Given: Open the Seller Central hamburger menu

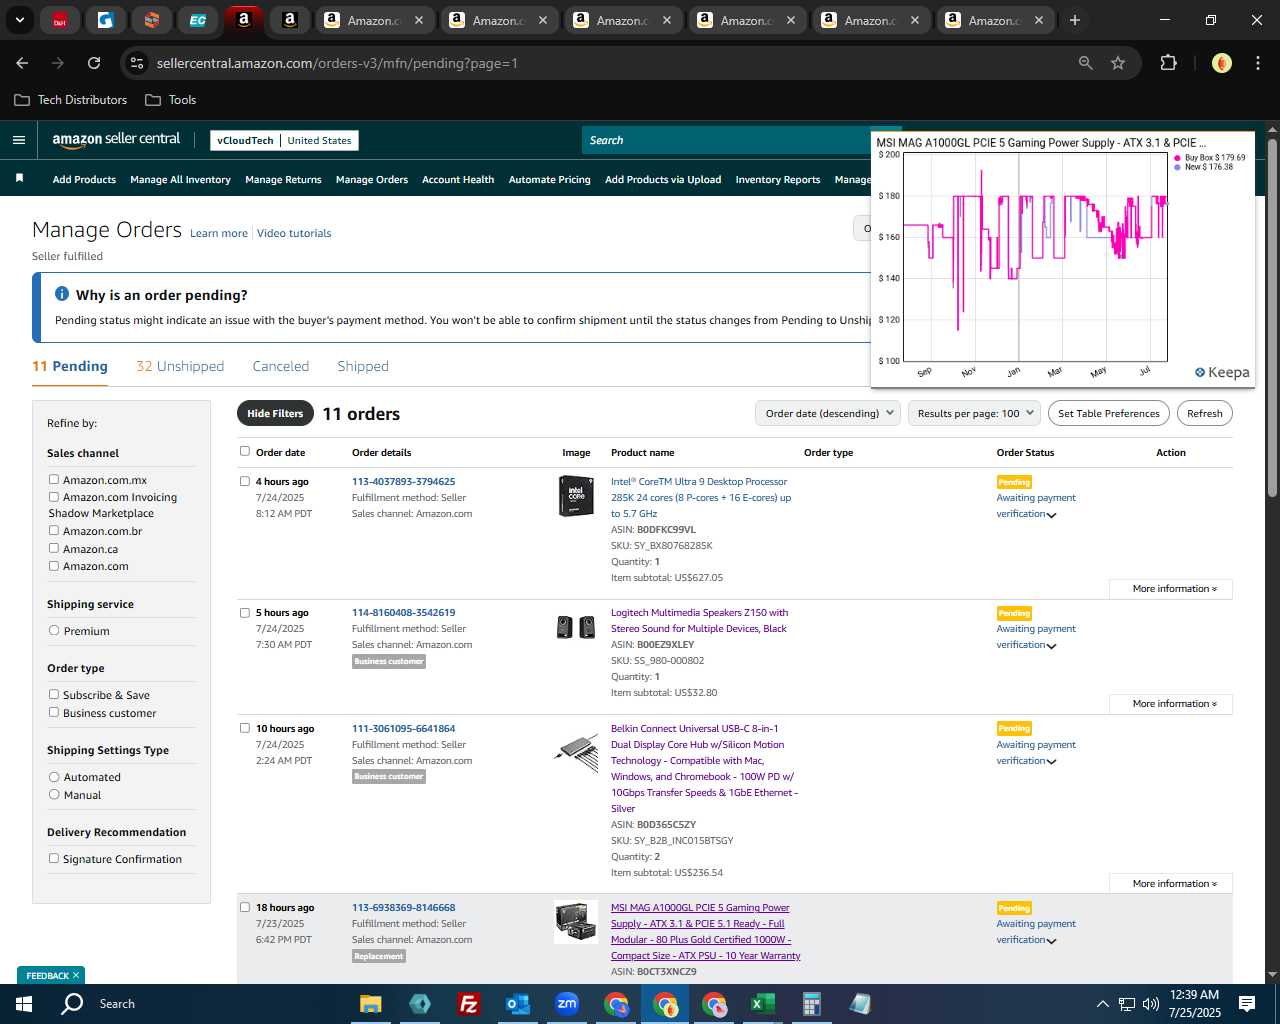Looking at the screenshot, I should [19, 140].
